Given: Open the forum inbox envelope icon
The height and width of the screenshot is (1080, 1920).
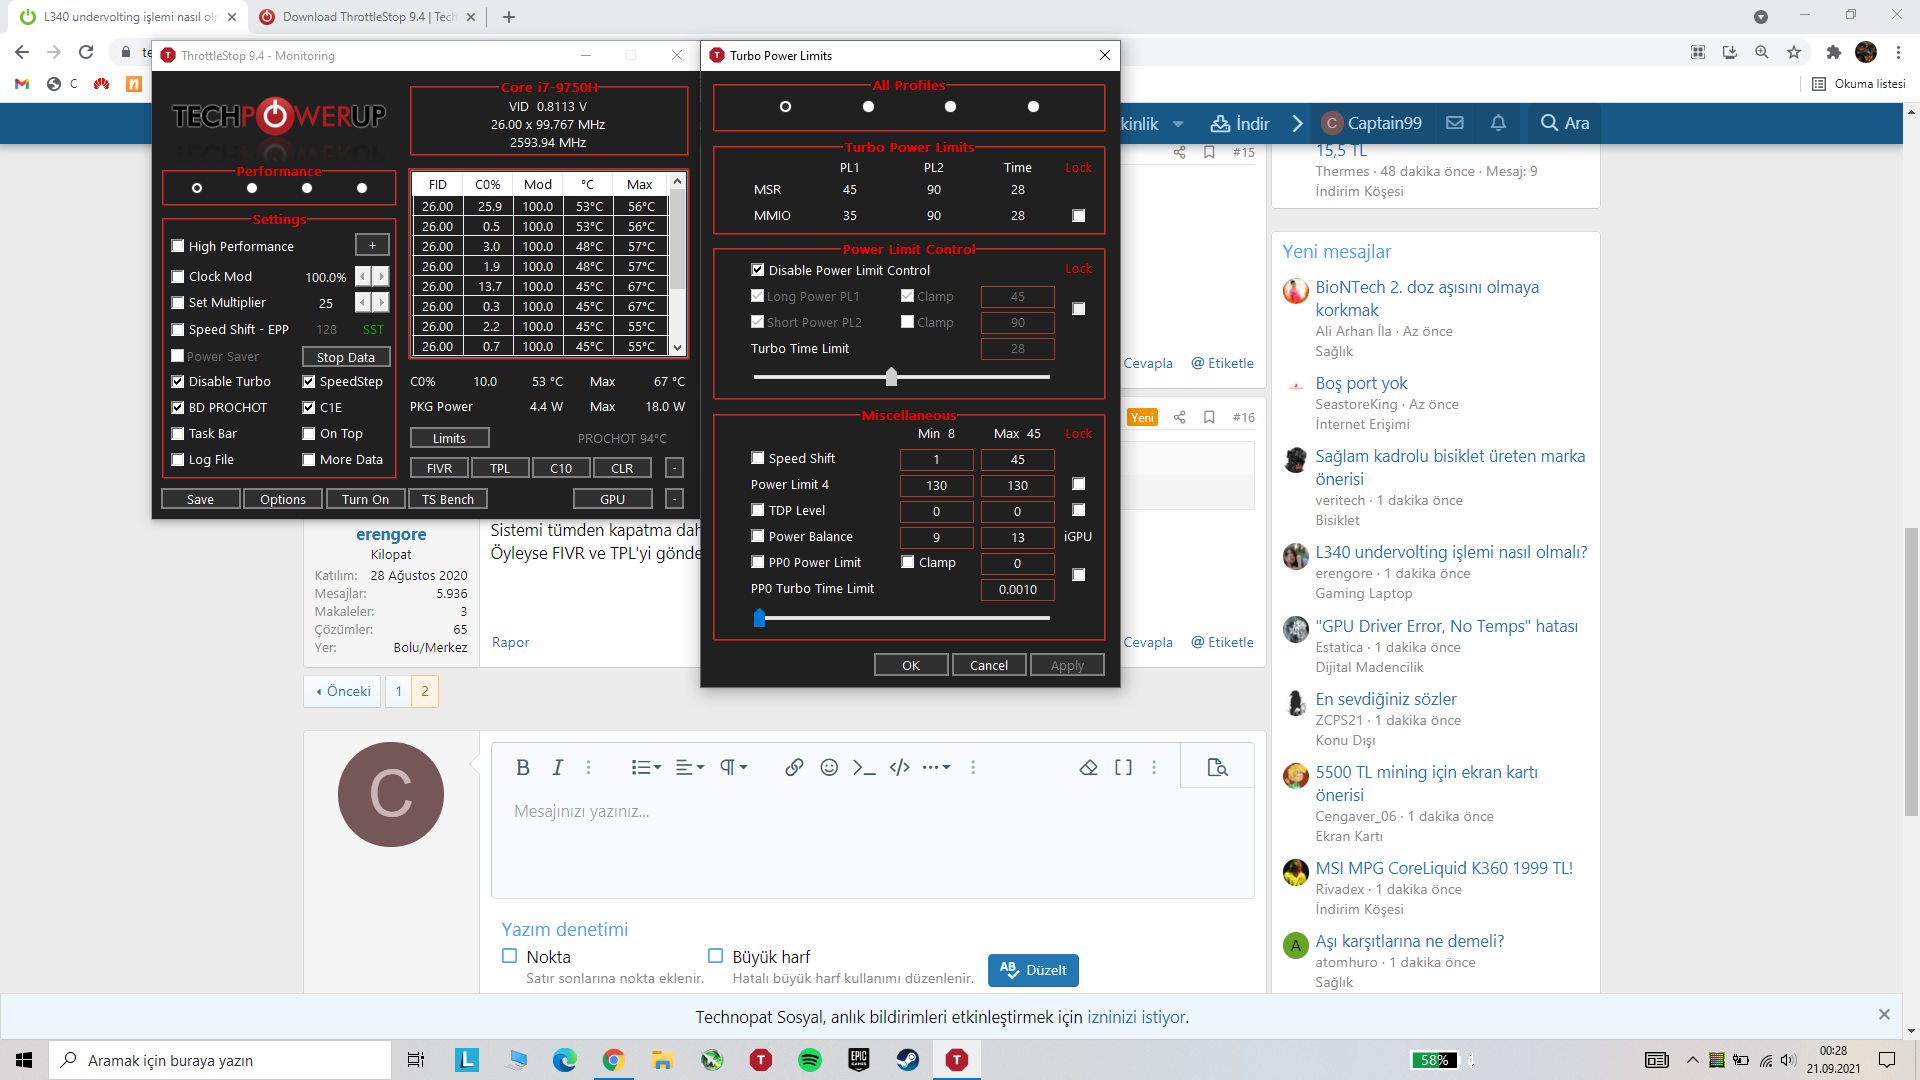Looking at the screenshot, I should pos(1455,123).
